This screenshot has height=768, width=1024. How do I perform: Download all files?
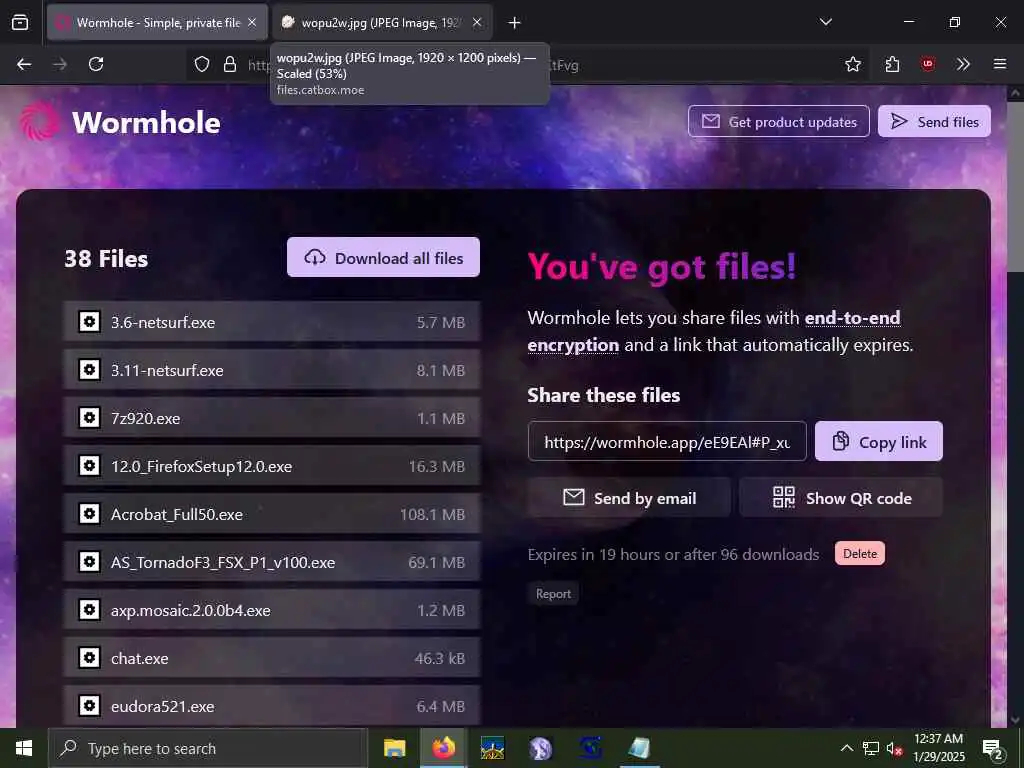point(383,257)
